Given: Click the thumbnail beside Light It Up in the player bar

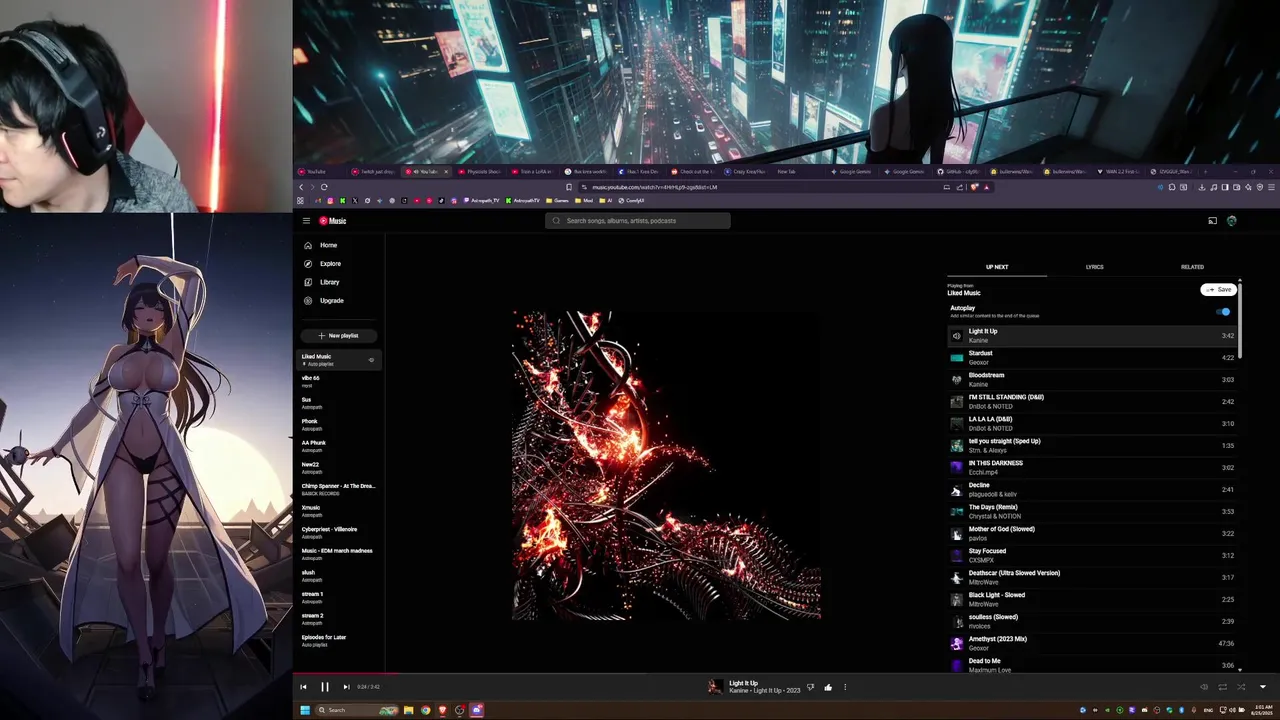Looking at the screenshot, I should 715,687.
